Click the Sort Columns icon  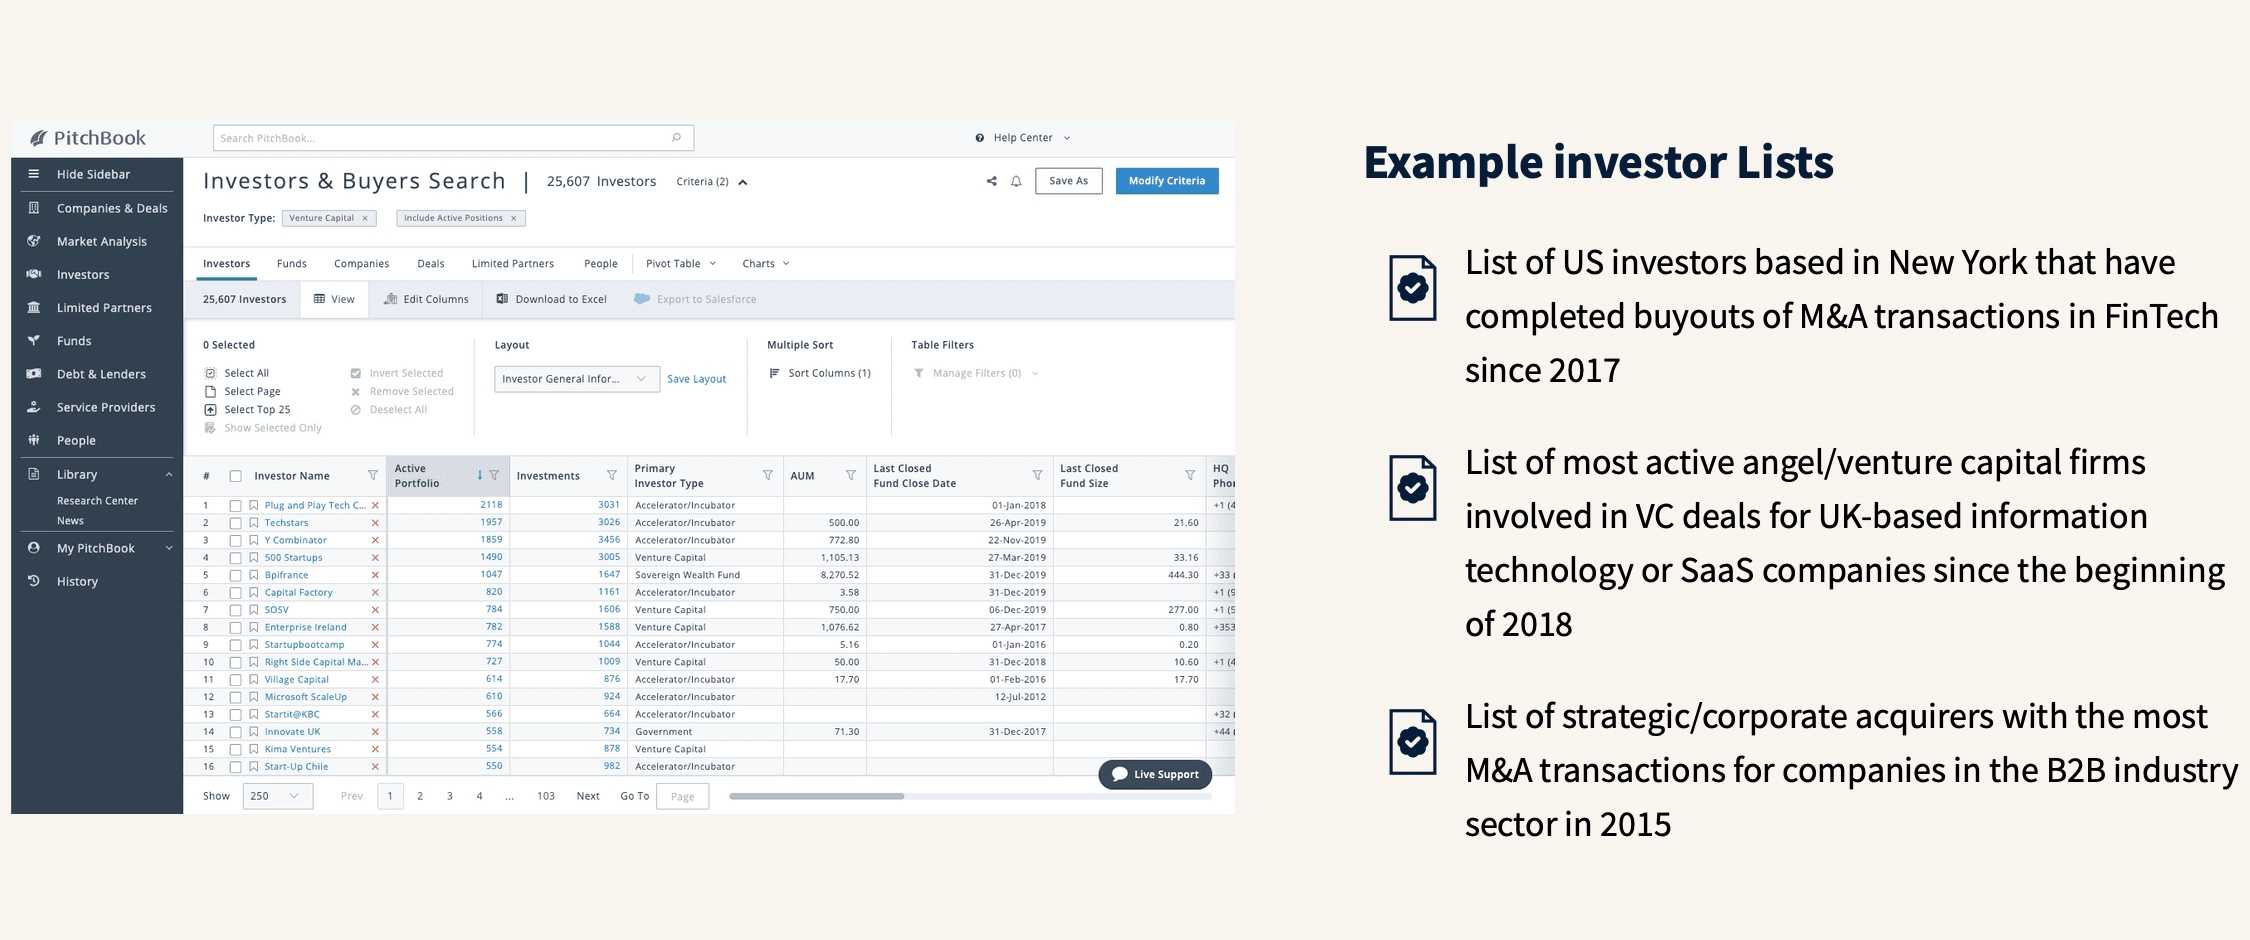(x=774, y=373)
